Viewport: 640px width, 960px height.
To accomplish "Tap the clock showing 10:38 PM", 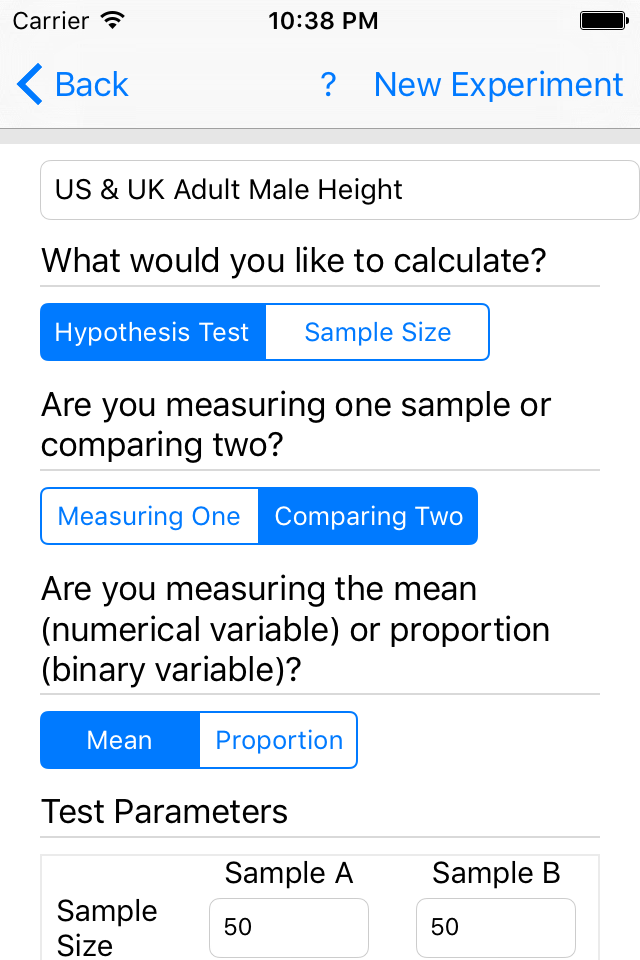I will coord(323,20).
